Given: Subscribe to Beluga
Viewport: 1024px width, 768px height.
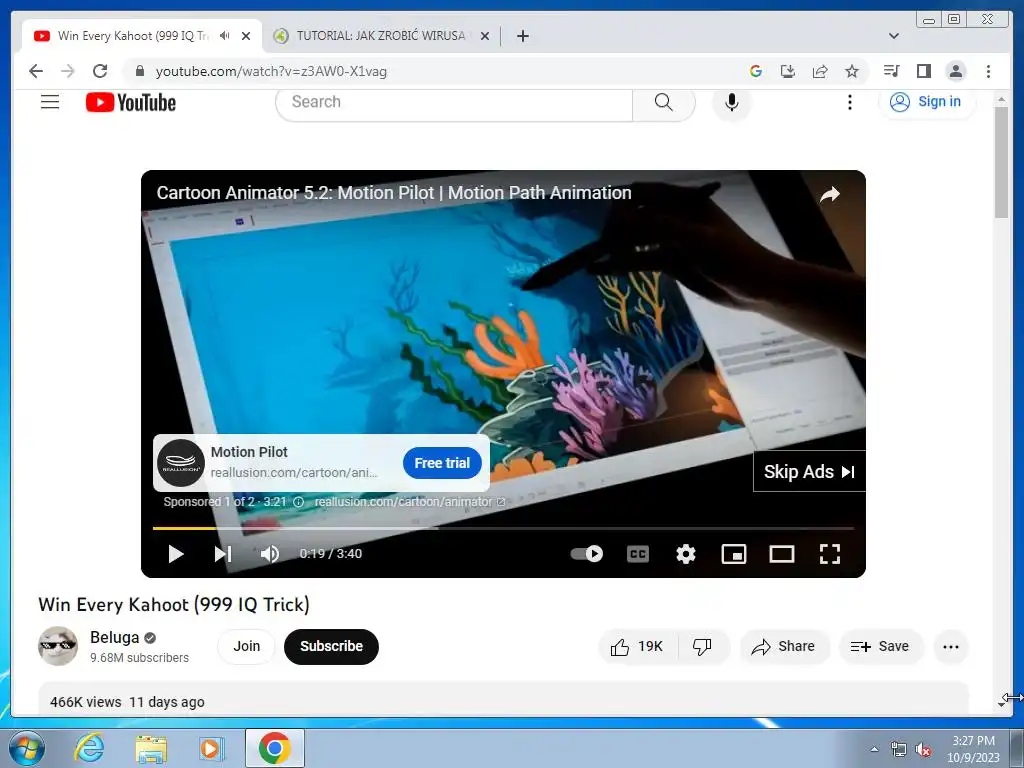Looking at the screenshot, I should pyautogui.click(x=331, y=647).
